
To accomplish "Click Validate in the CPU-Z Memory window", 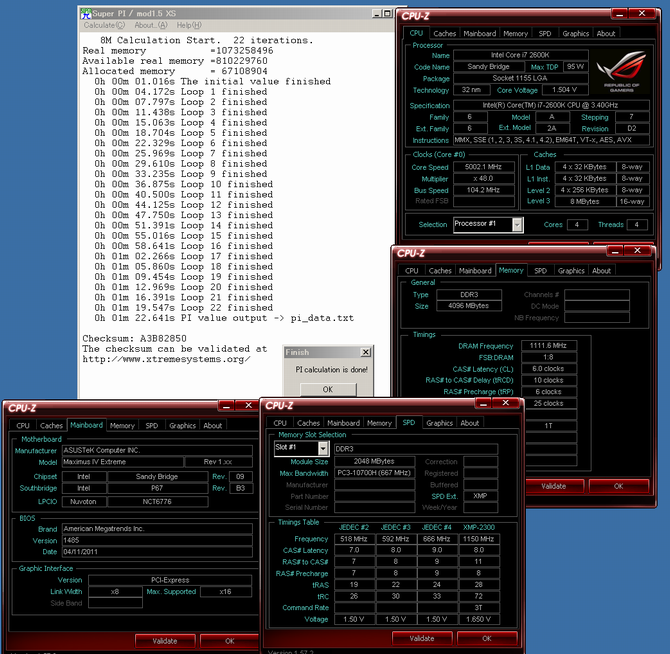I will coord(553,486).
